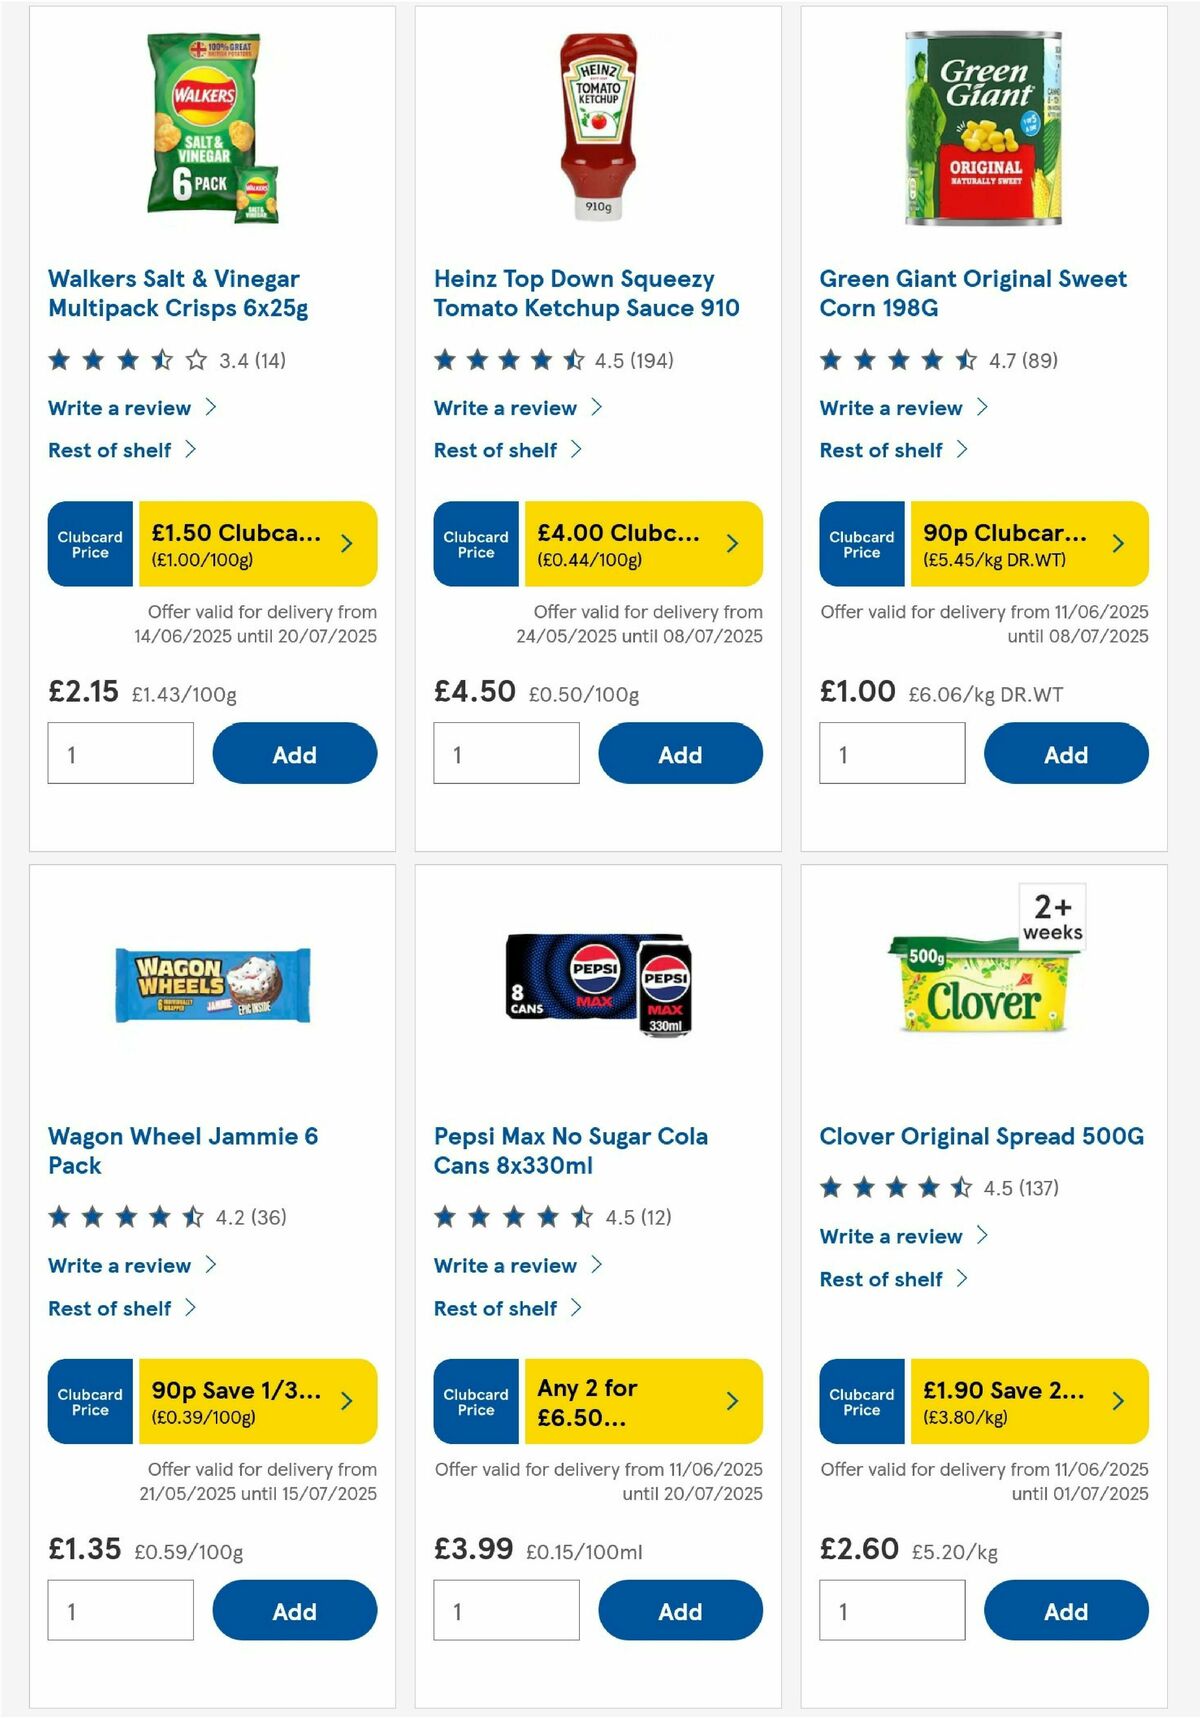Open Green Giant 90p Clubcard offer arrow
This screenshot has height=1718, width=1200.
1117,543
